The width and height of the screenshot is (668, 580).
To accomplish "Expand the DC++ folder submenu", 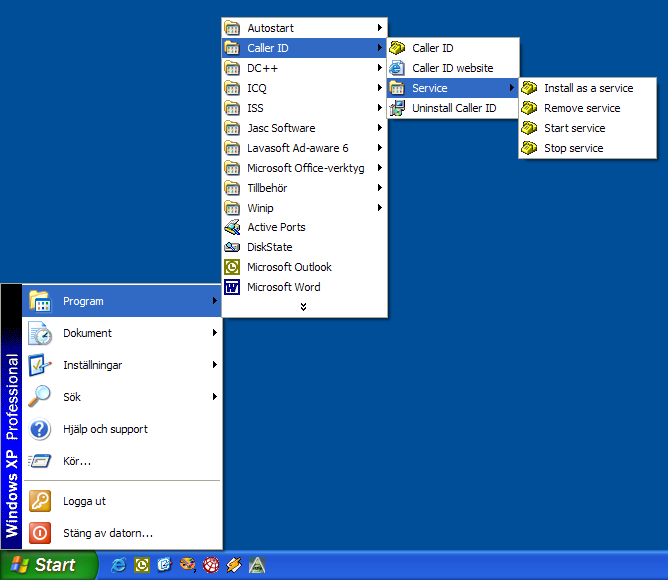I will pos(304,68).
